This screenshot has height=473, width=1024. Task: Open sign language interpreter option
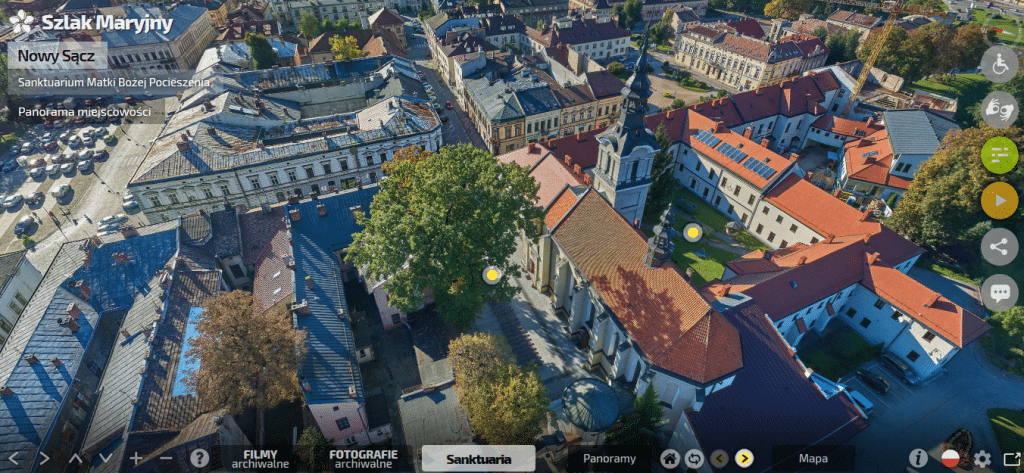(999, 109)
